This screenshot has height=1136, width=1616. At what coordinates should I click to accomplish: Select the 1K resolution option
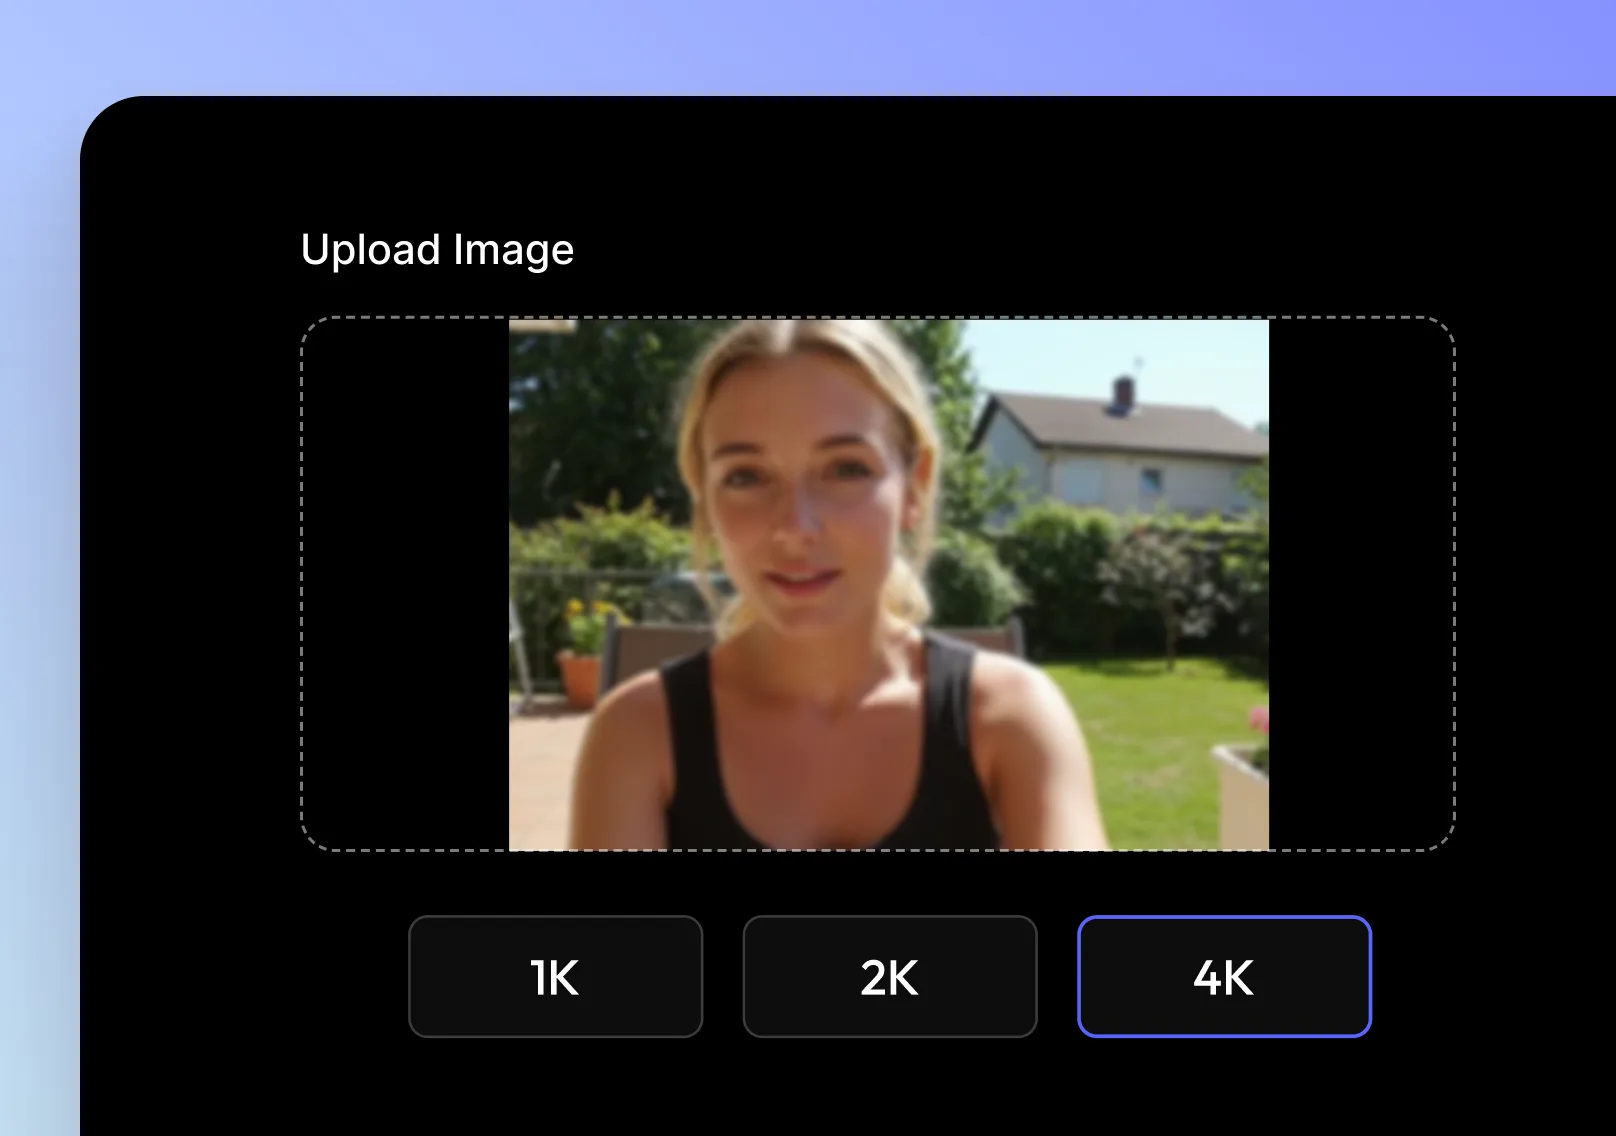tap(555, 977)
